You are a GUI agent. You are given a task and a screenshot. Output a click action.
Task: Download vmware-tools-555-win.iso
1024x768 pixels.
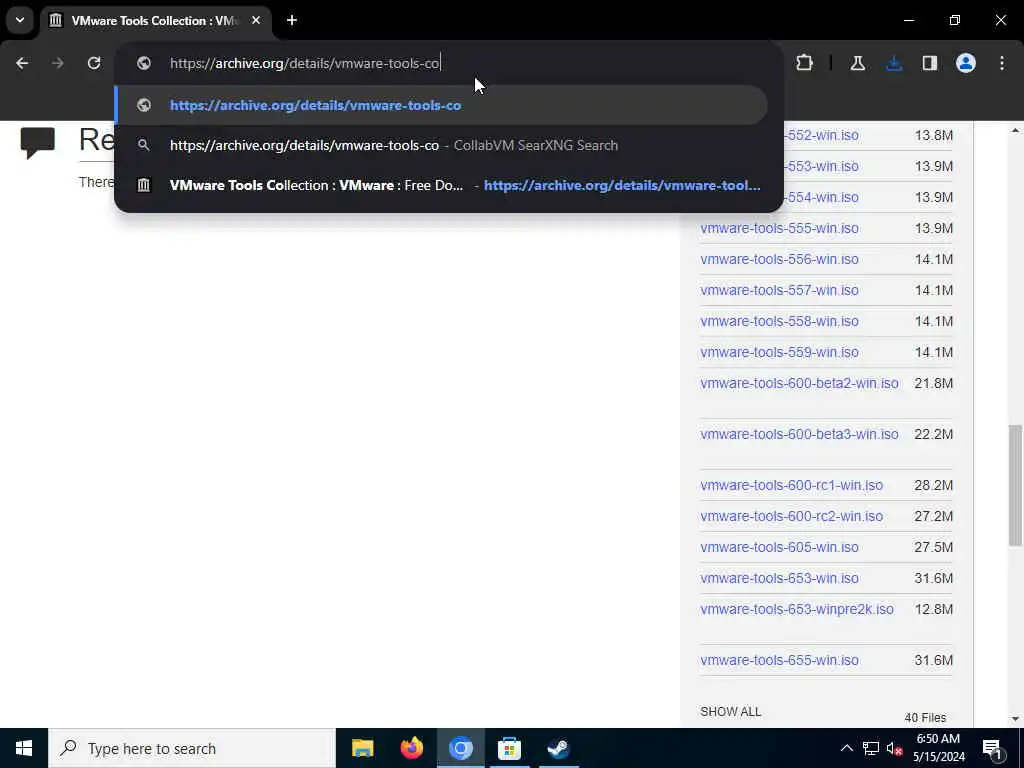pos(779,229)
